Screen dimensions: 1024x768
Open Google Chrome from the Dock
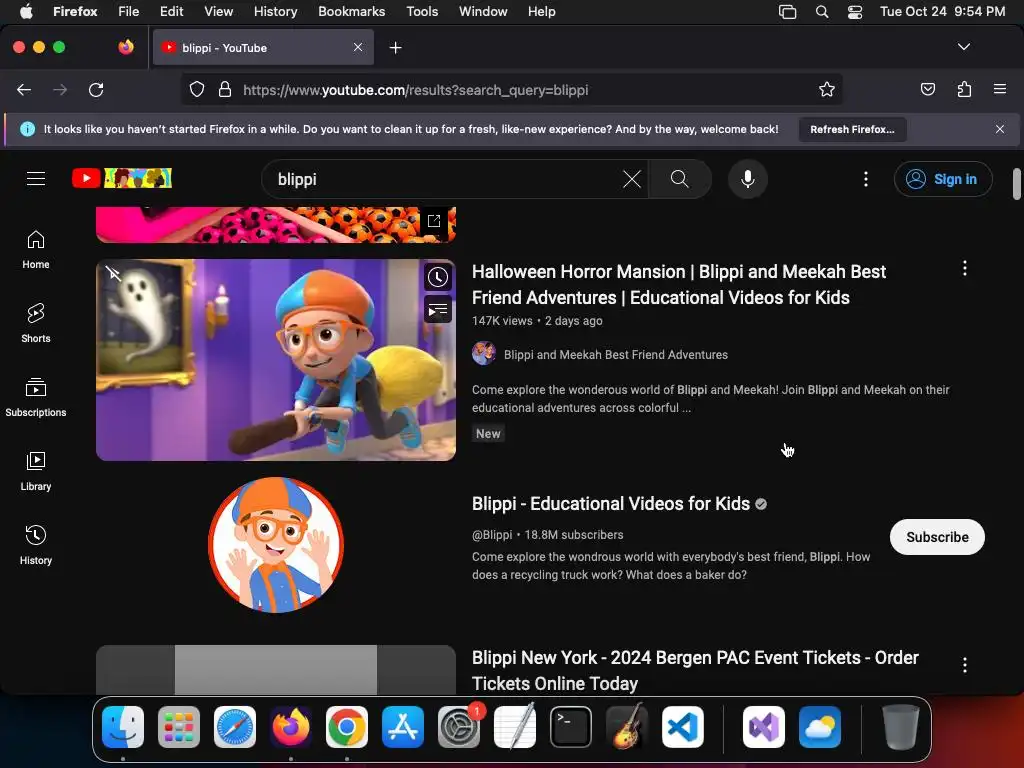tap(347, 727)
